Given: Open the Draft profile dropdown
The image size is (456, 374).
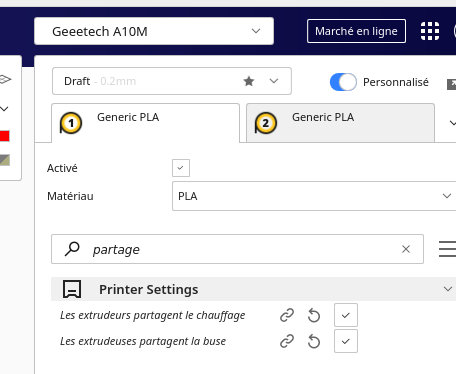Looking at the screenshot, I should pyautogui.click(x=172, y=81).
